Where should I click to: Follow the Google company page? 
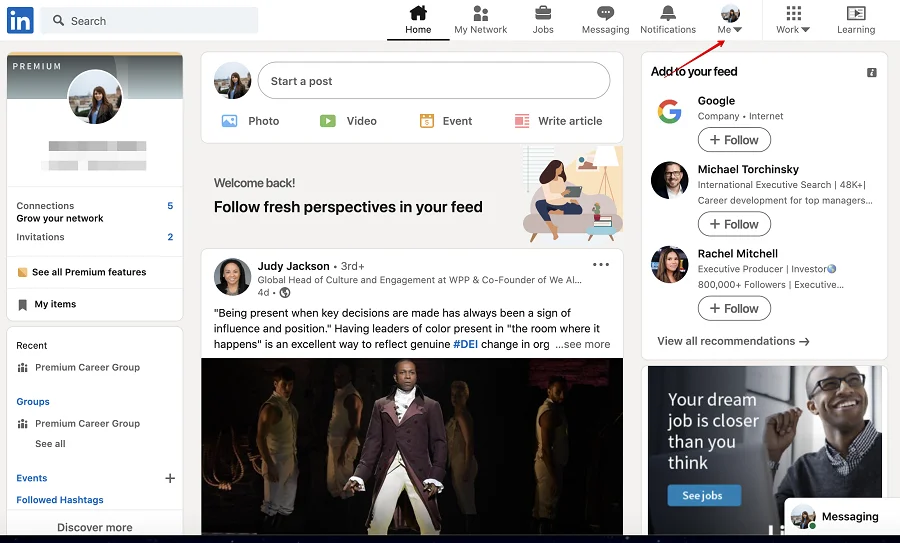(733, 140)
